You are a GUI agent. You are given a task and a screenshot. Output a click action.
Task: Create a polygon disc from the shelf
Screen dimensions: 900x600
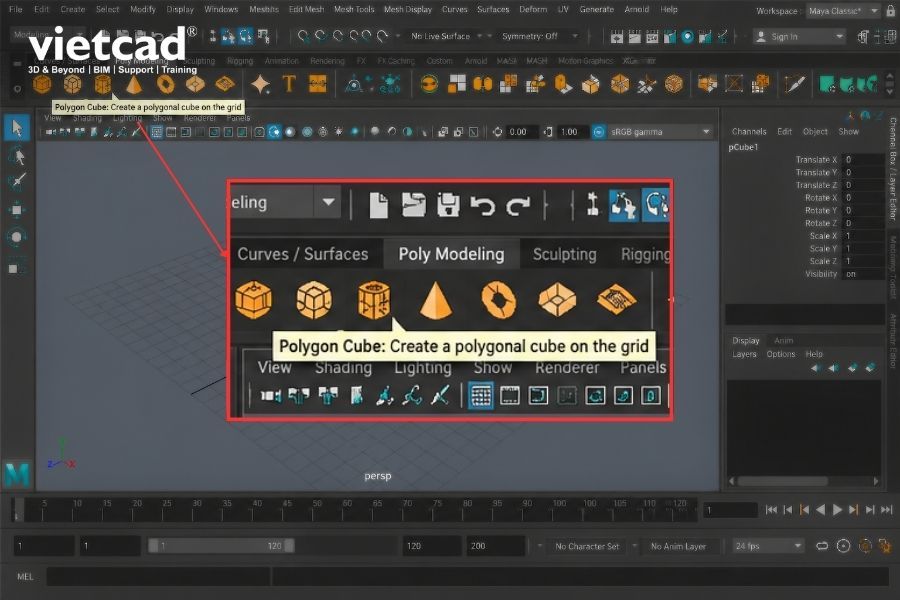(225, 84)
